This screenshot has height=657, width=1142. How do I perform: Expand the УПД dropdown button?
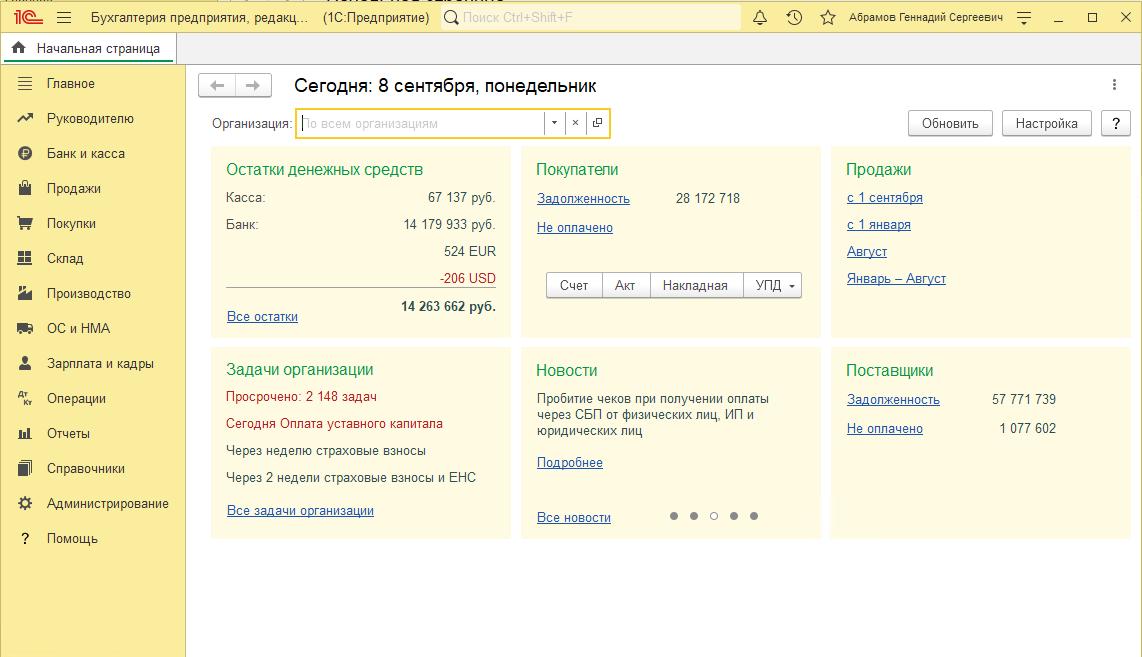(792, 286)
